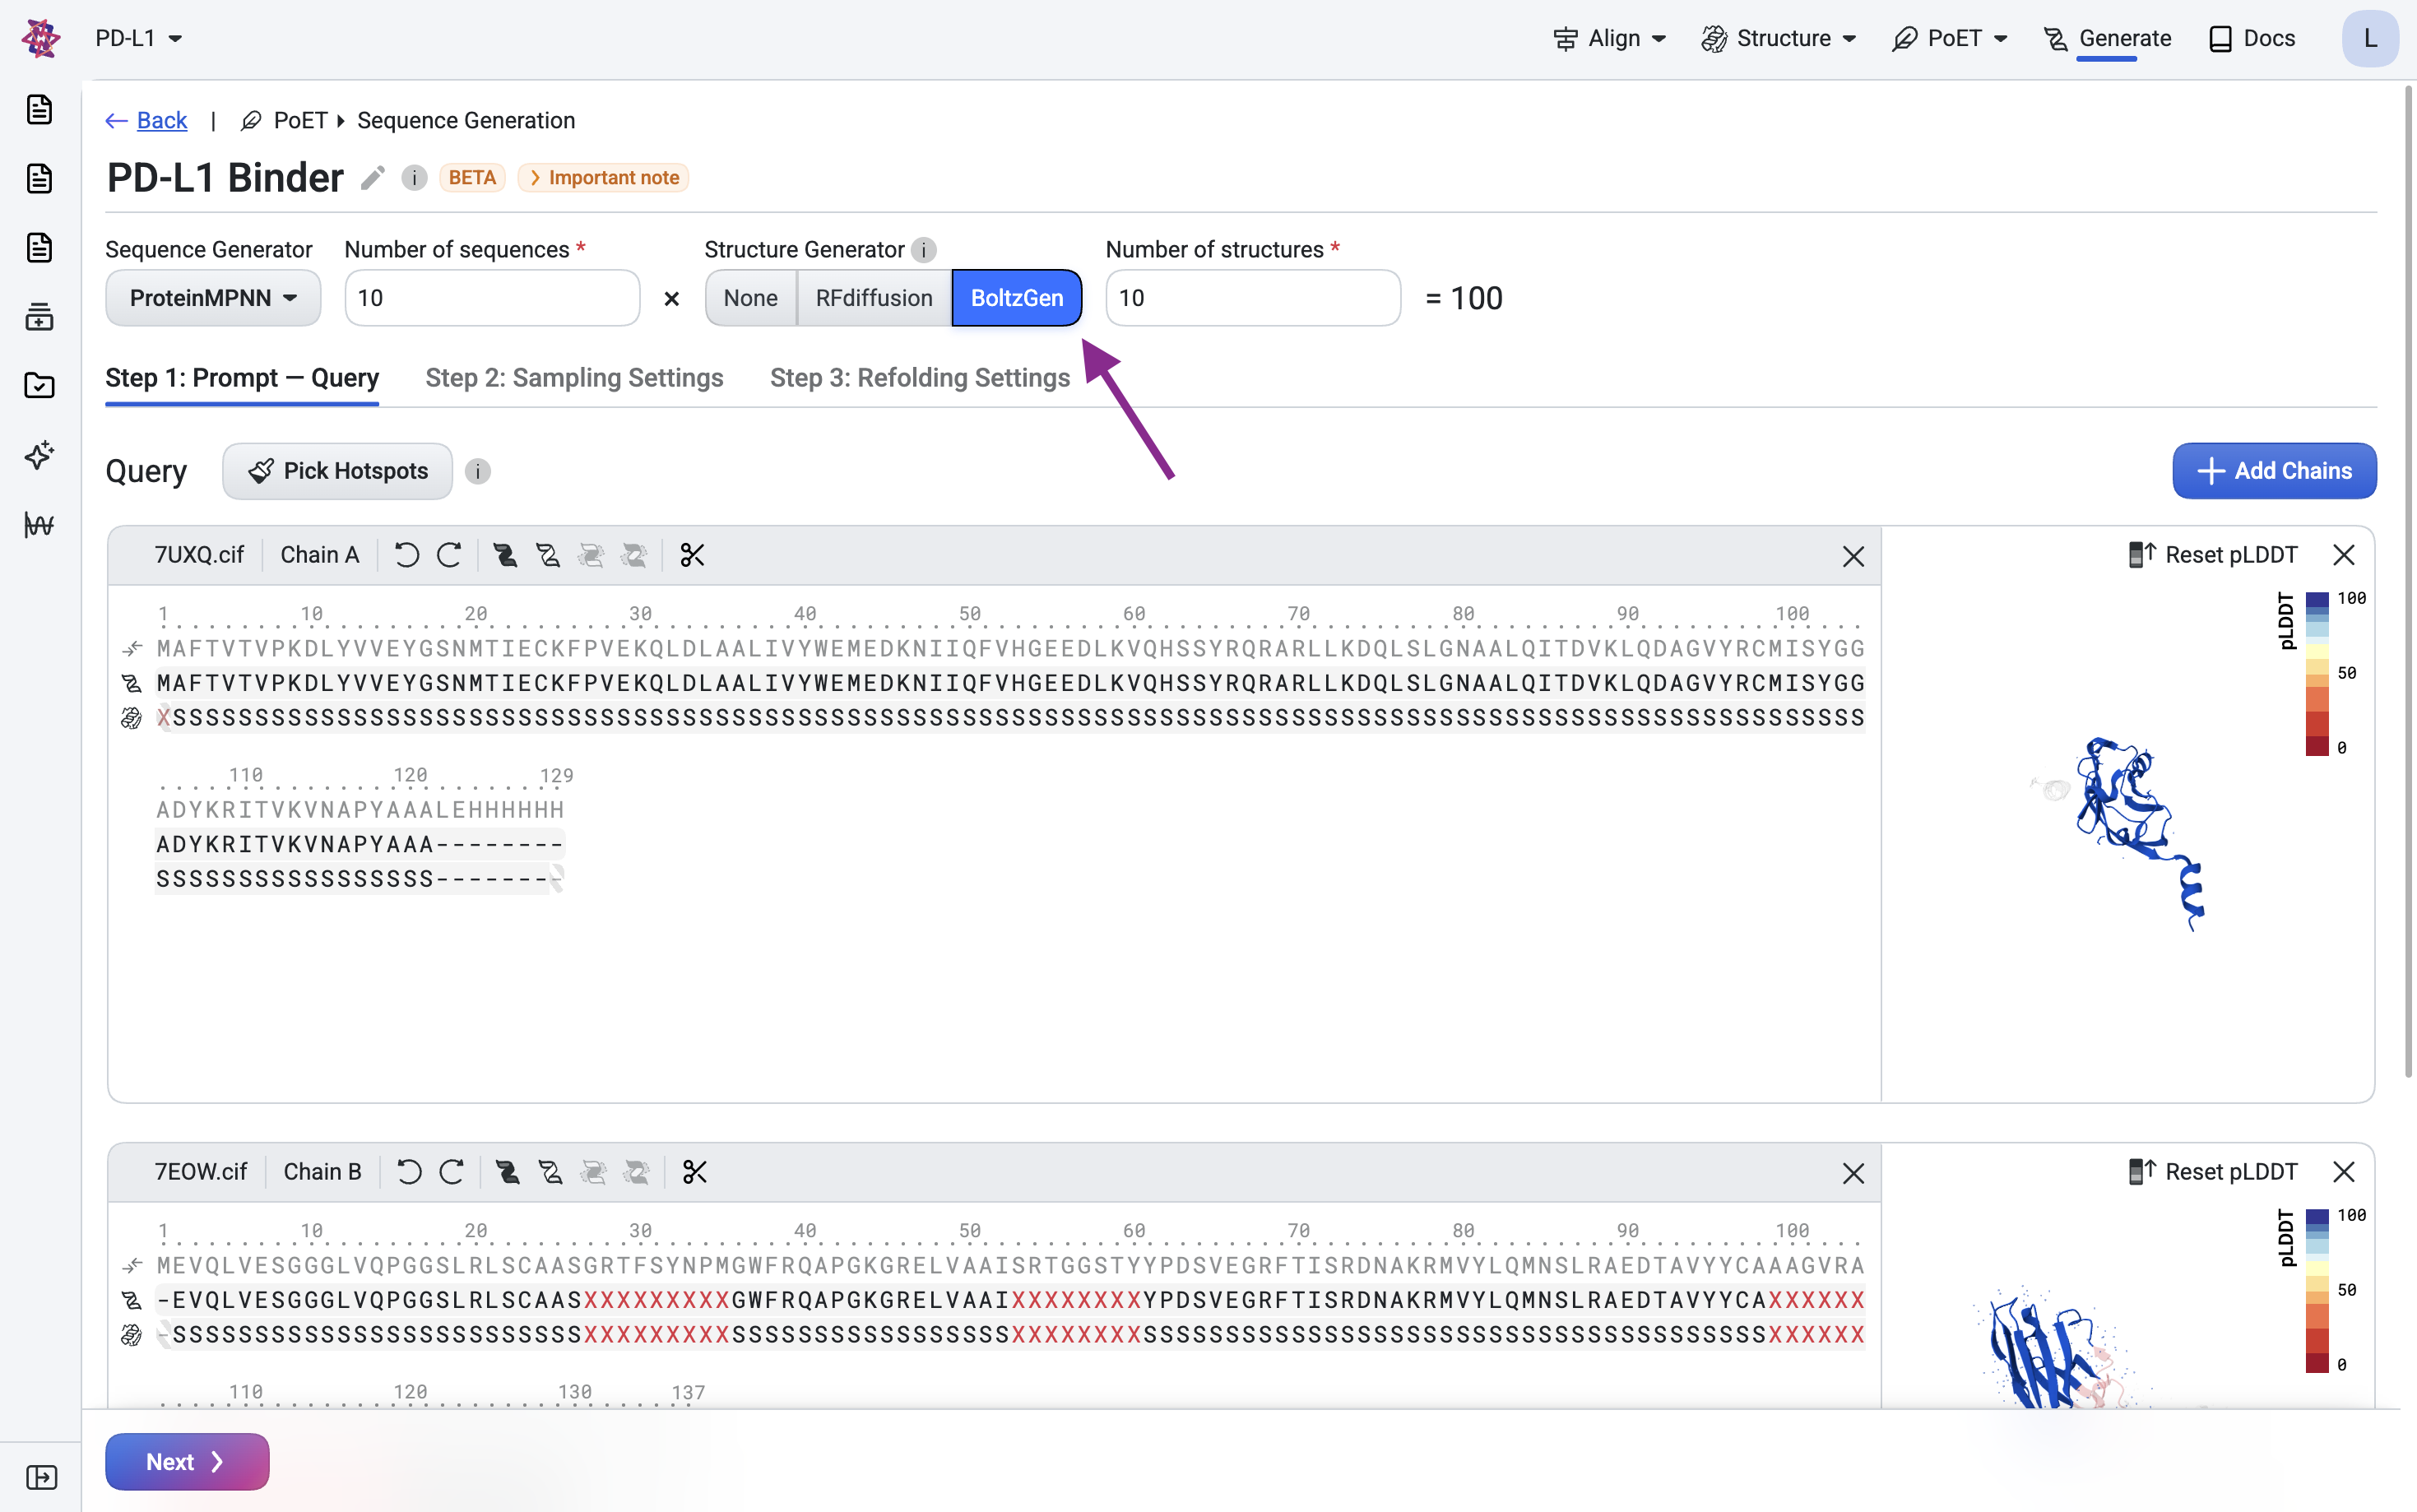Open the folder-with-checkmark icon in left sidebar
Image resolution: width=2417 pixels, height=1512 pixels.
point(39,386)
